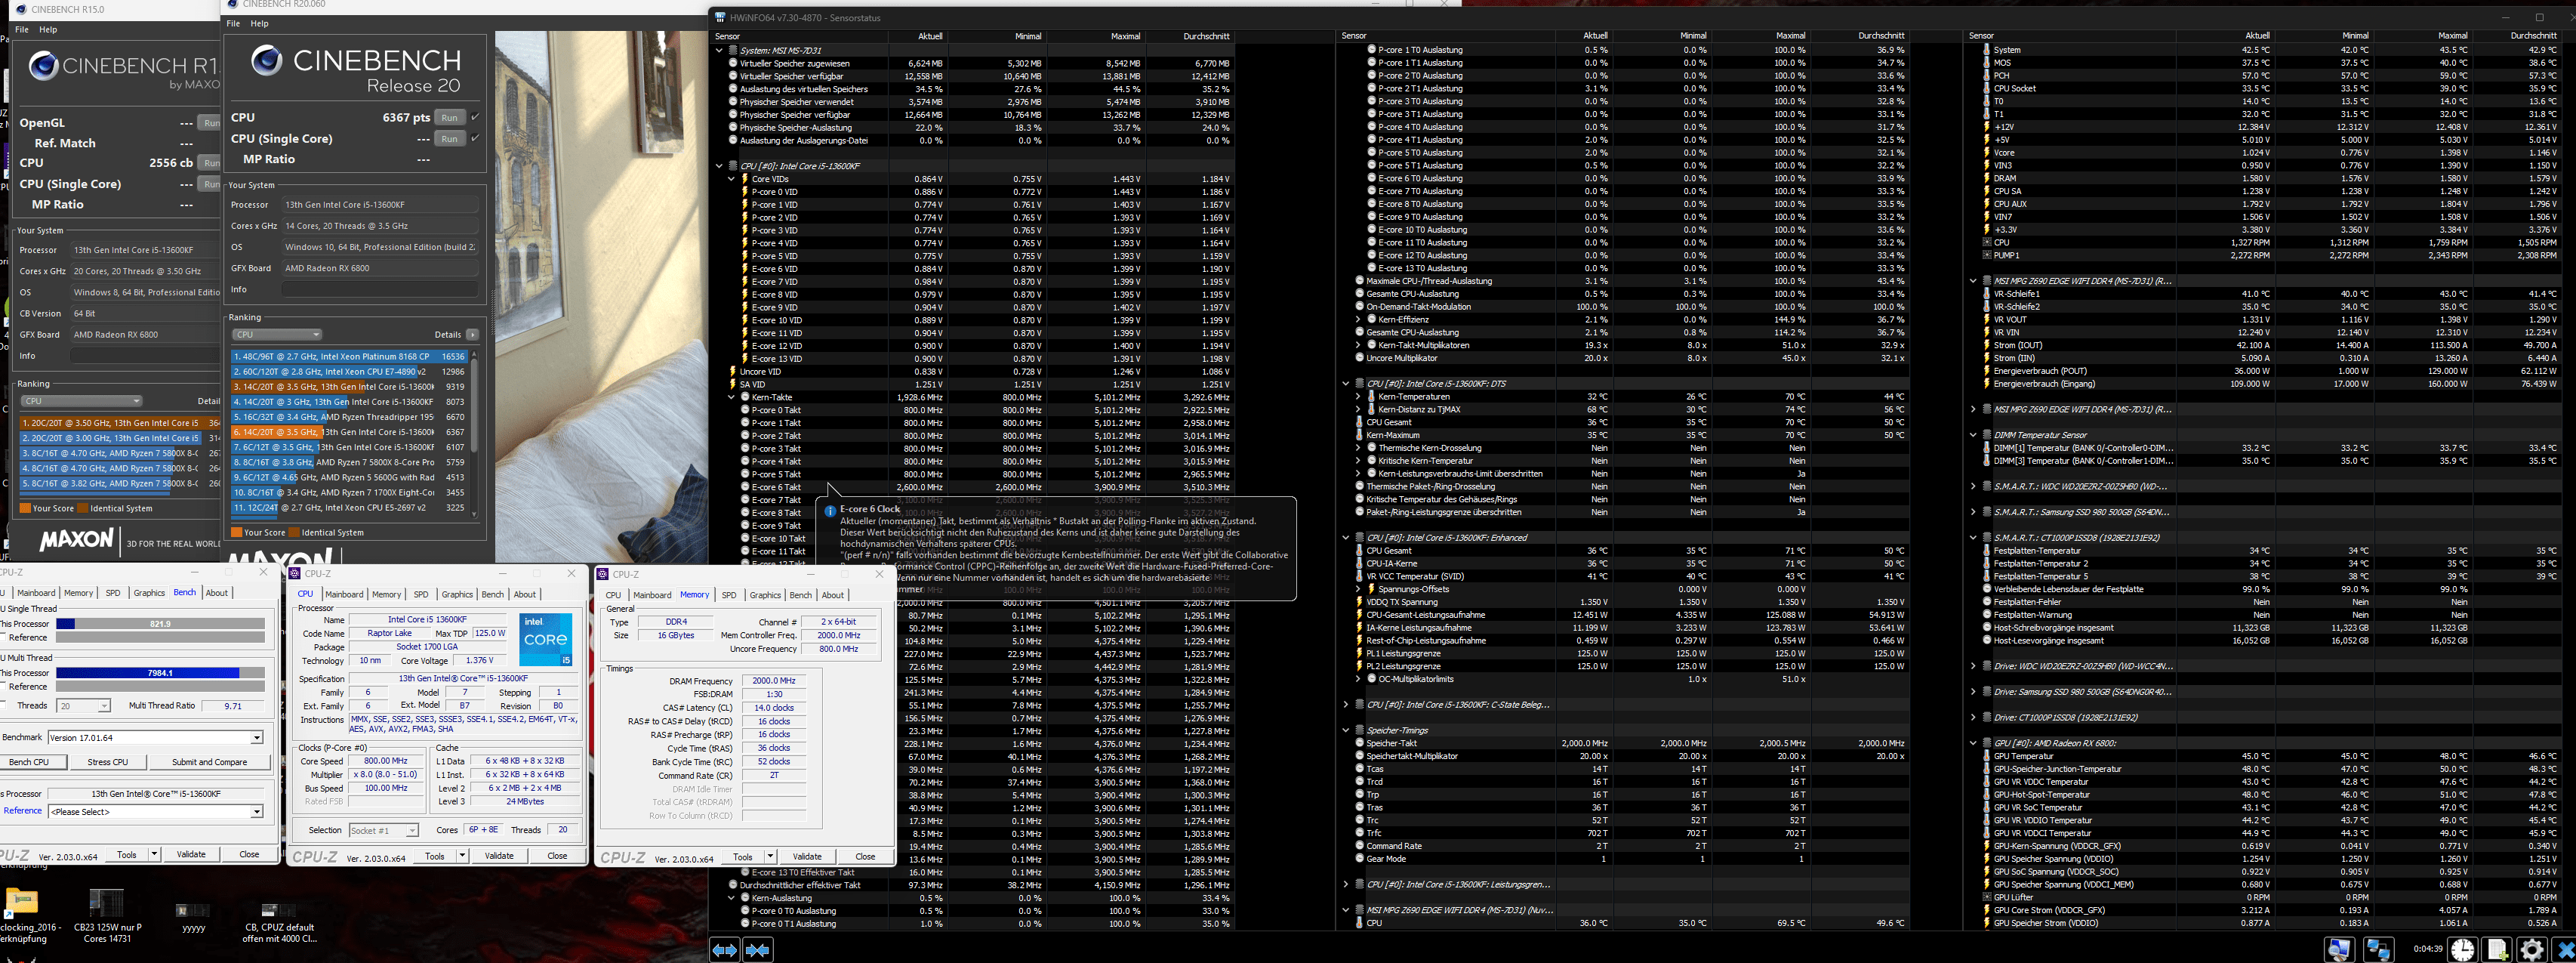The height and width of the screenshot is (963, 2576).
Task: Open HWiNFO sensor settings gear icon
Action: tap(2532, 949)
